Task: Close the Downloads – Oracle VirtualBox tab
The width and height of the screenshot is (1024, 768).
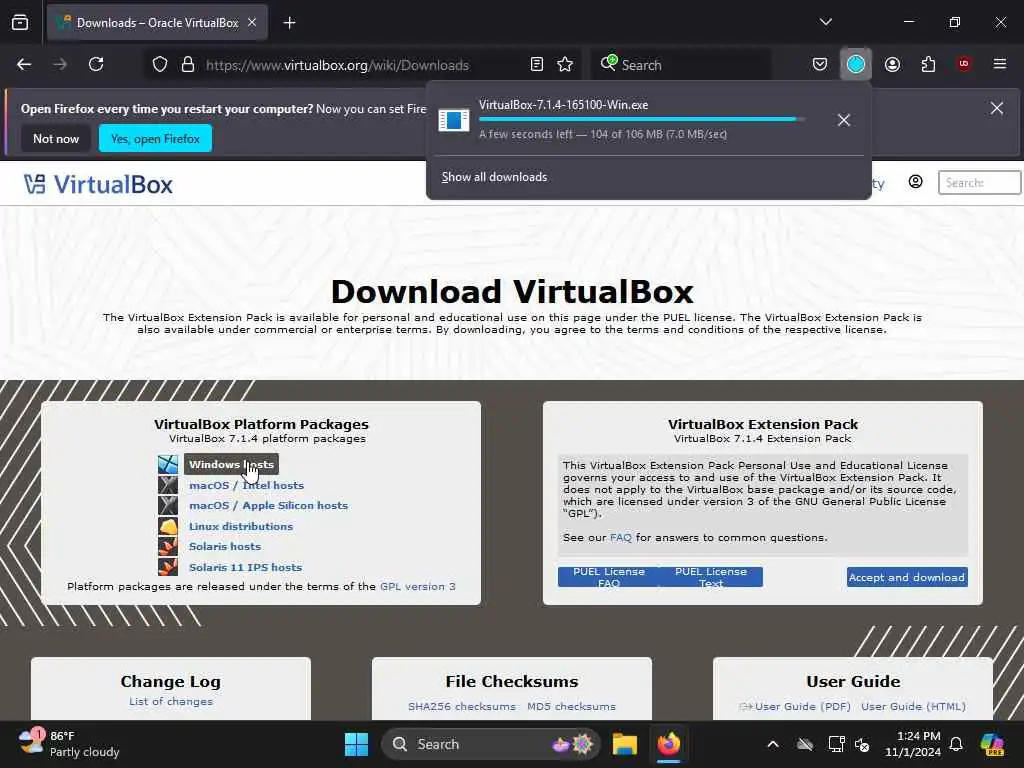Action: pyautogui.click(x=252, y=22)
